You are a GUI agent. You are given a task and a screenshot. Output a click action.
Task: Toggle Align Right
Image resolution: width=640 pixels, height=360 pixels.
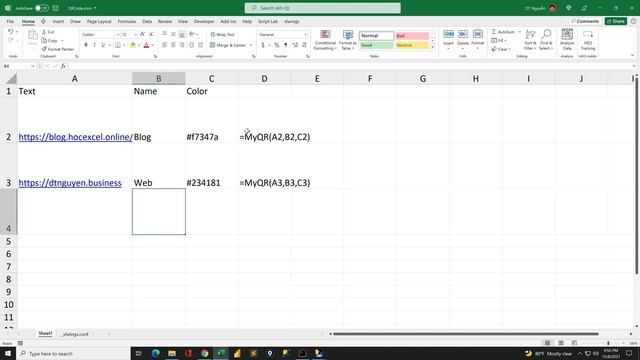[182, 45]
